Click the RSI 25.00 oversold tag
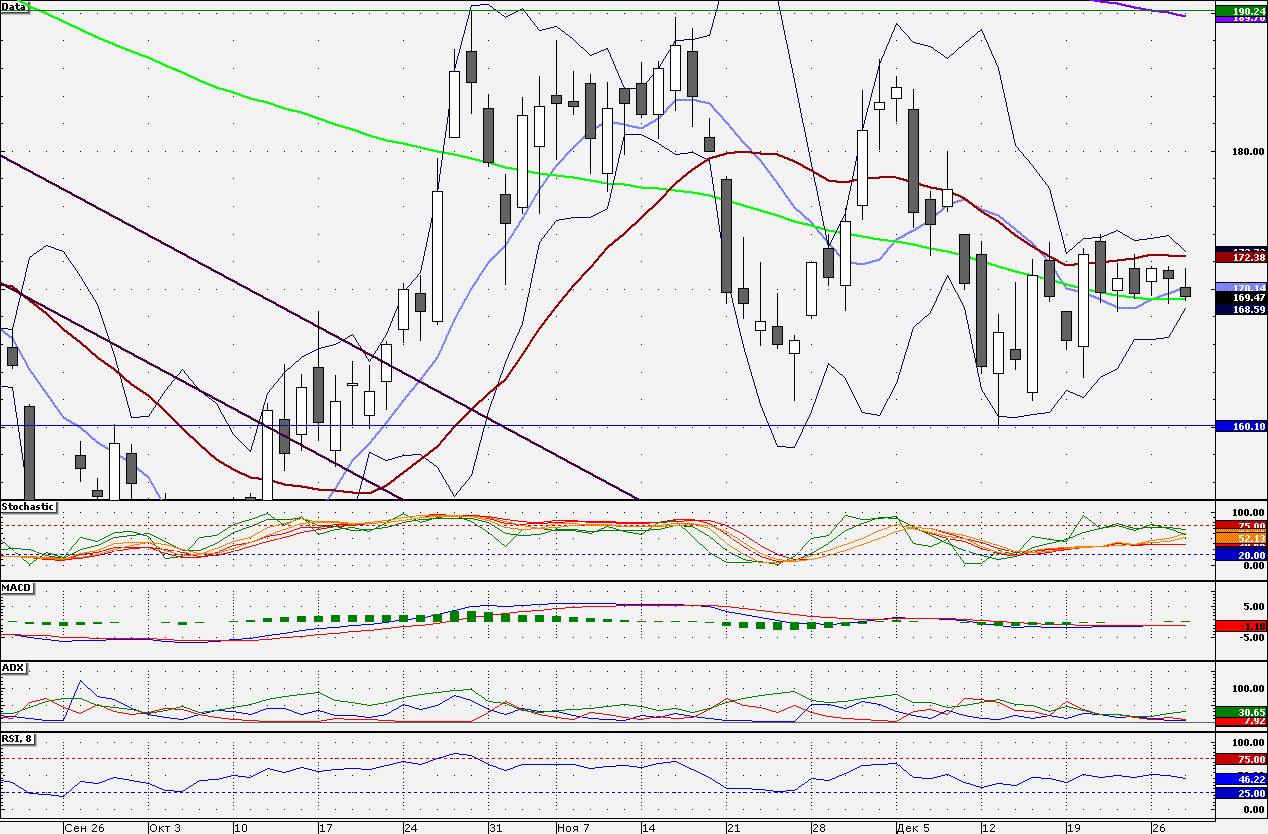Screen dimensions: 1268x834 (1241, 793)
